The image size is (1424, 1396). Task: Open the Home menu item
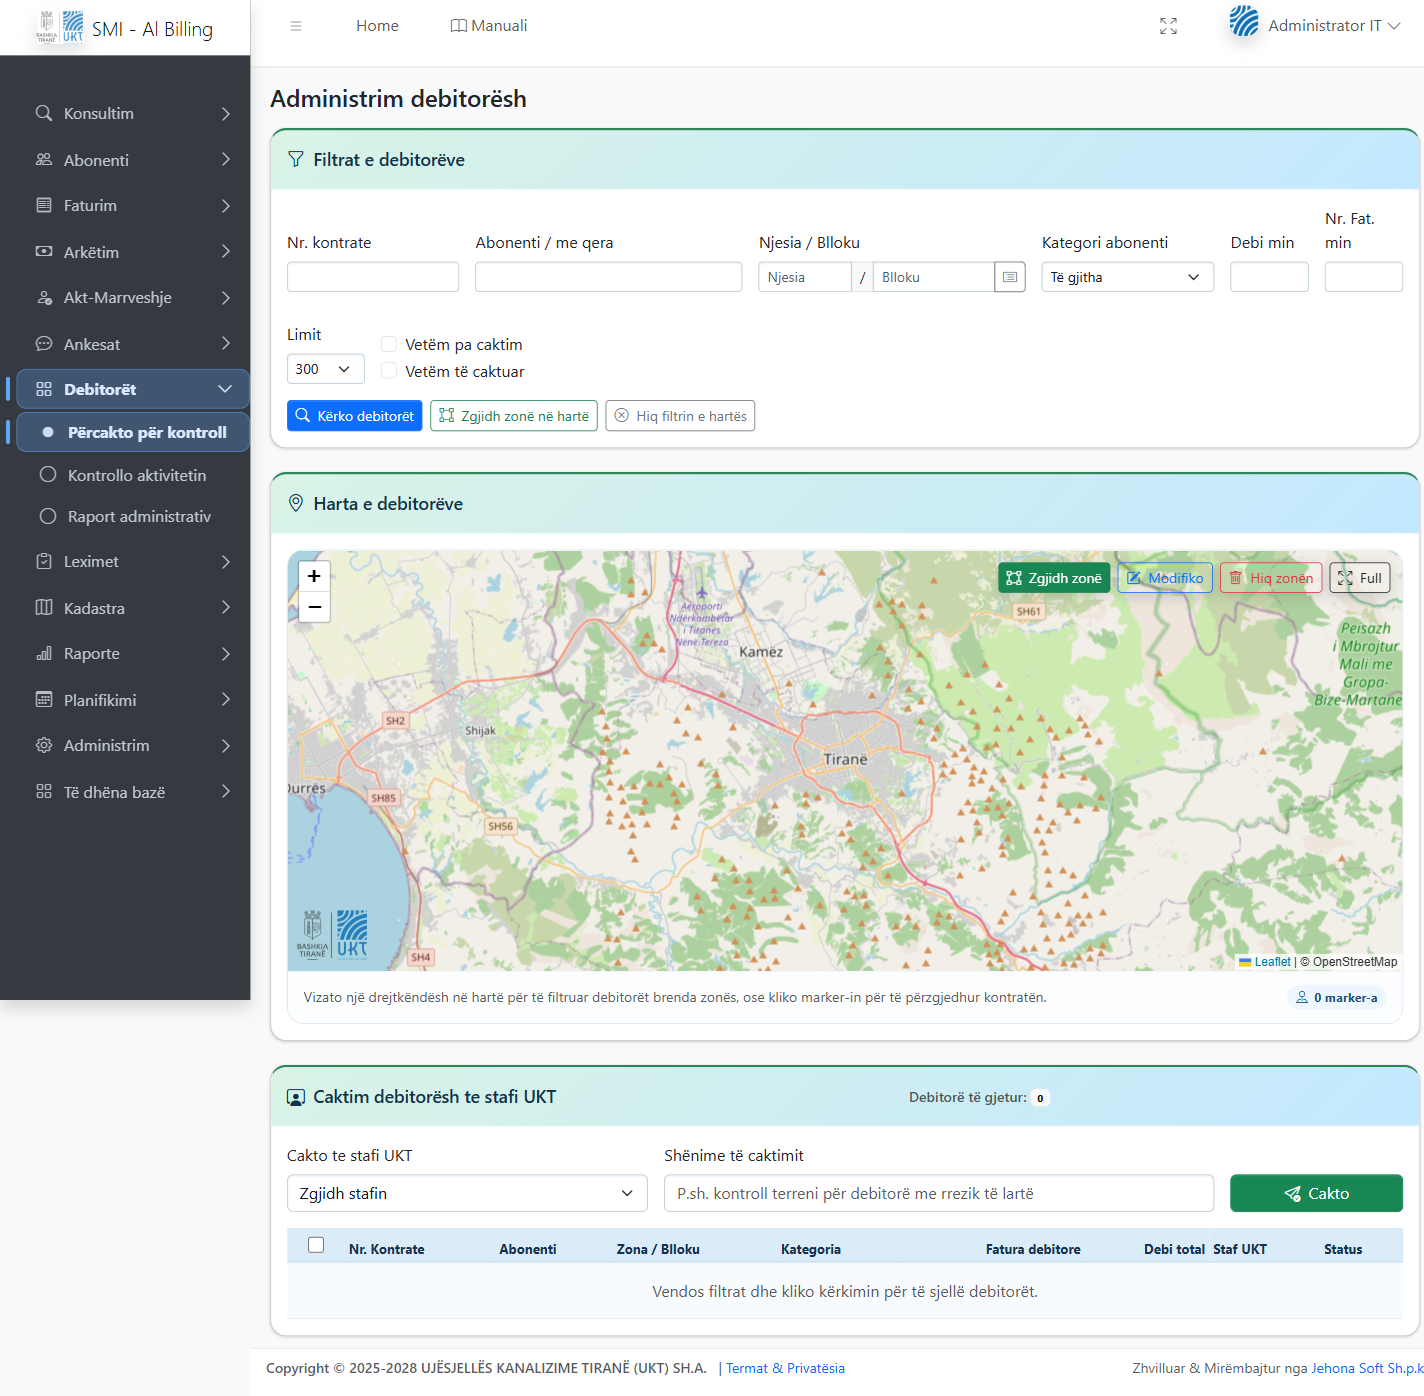[377, 26]
